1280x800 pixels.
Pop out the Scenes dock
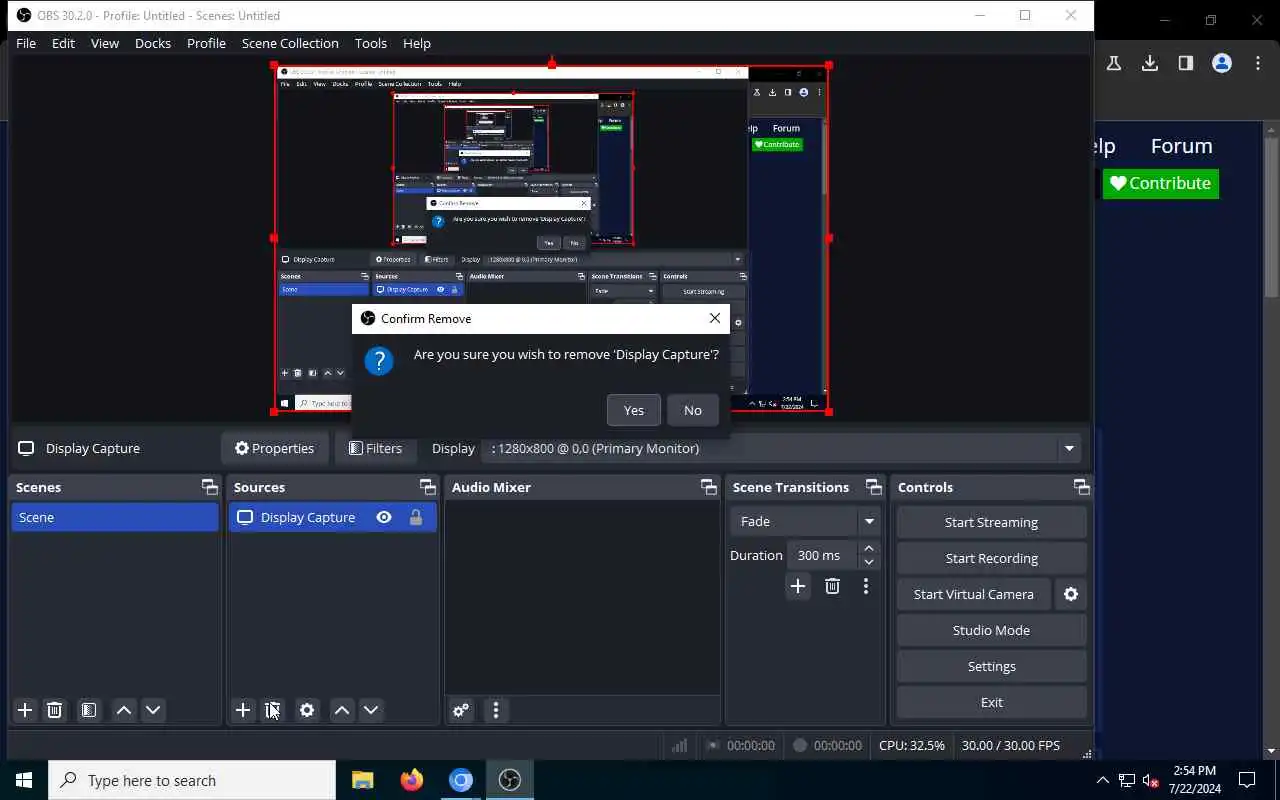click(209, 487)
